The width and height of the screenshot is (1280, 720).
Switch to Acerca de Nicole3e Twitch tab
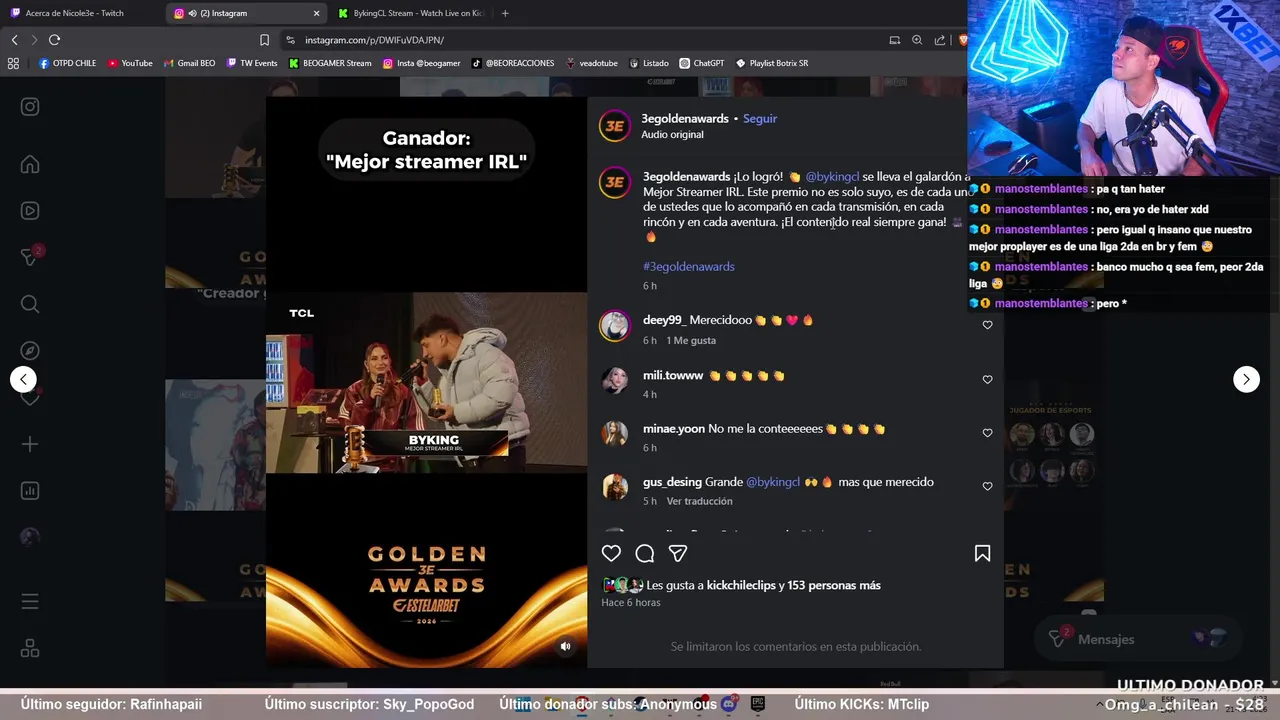[75, 13]
